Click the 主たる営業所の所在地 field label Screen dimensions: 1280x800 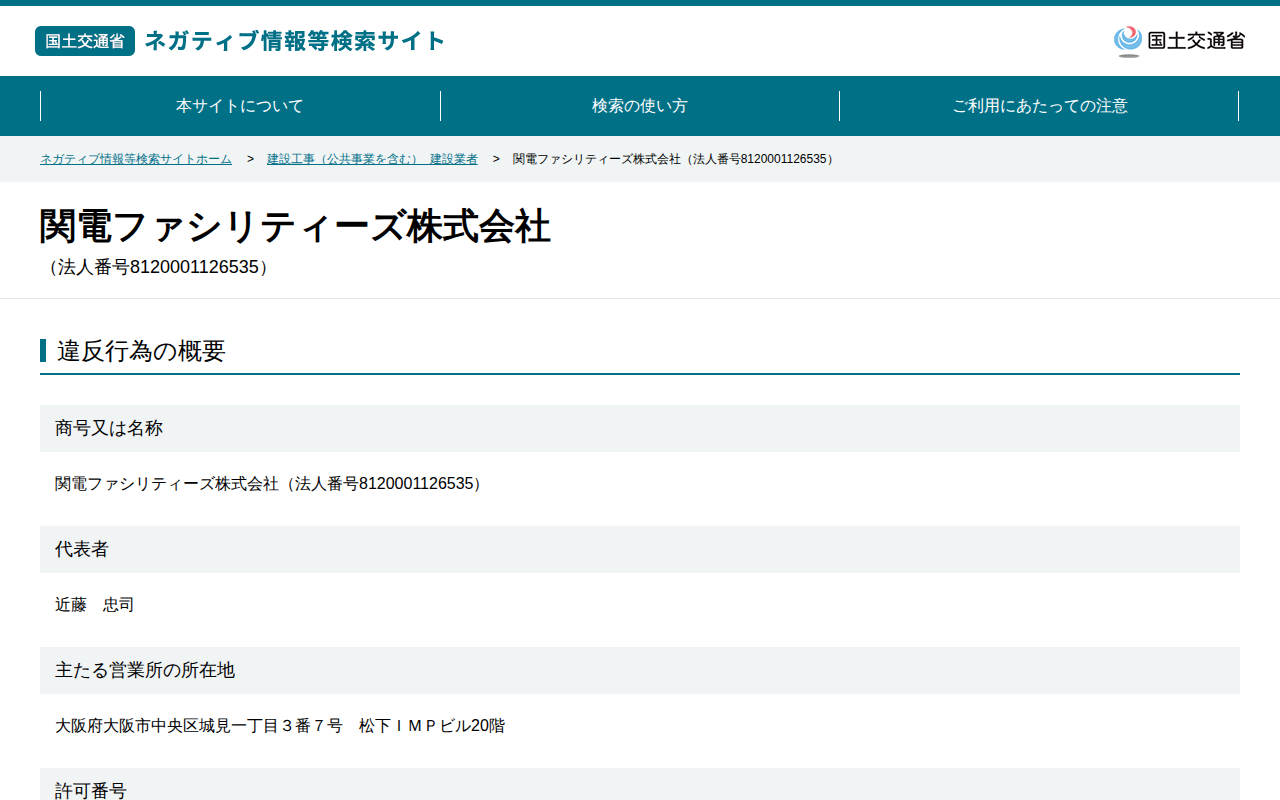point(145,670)
